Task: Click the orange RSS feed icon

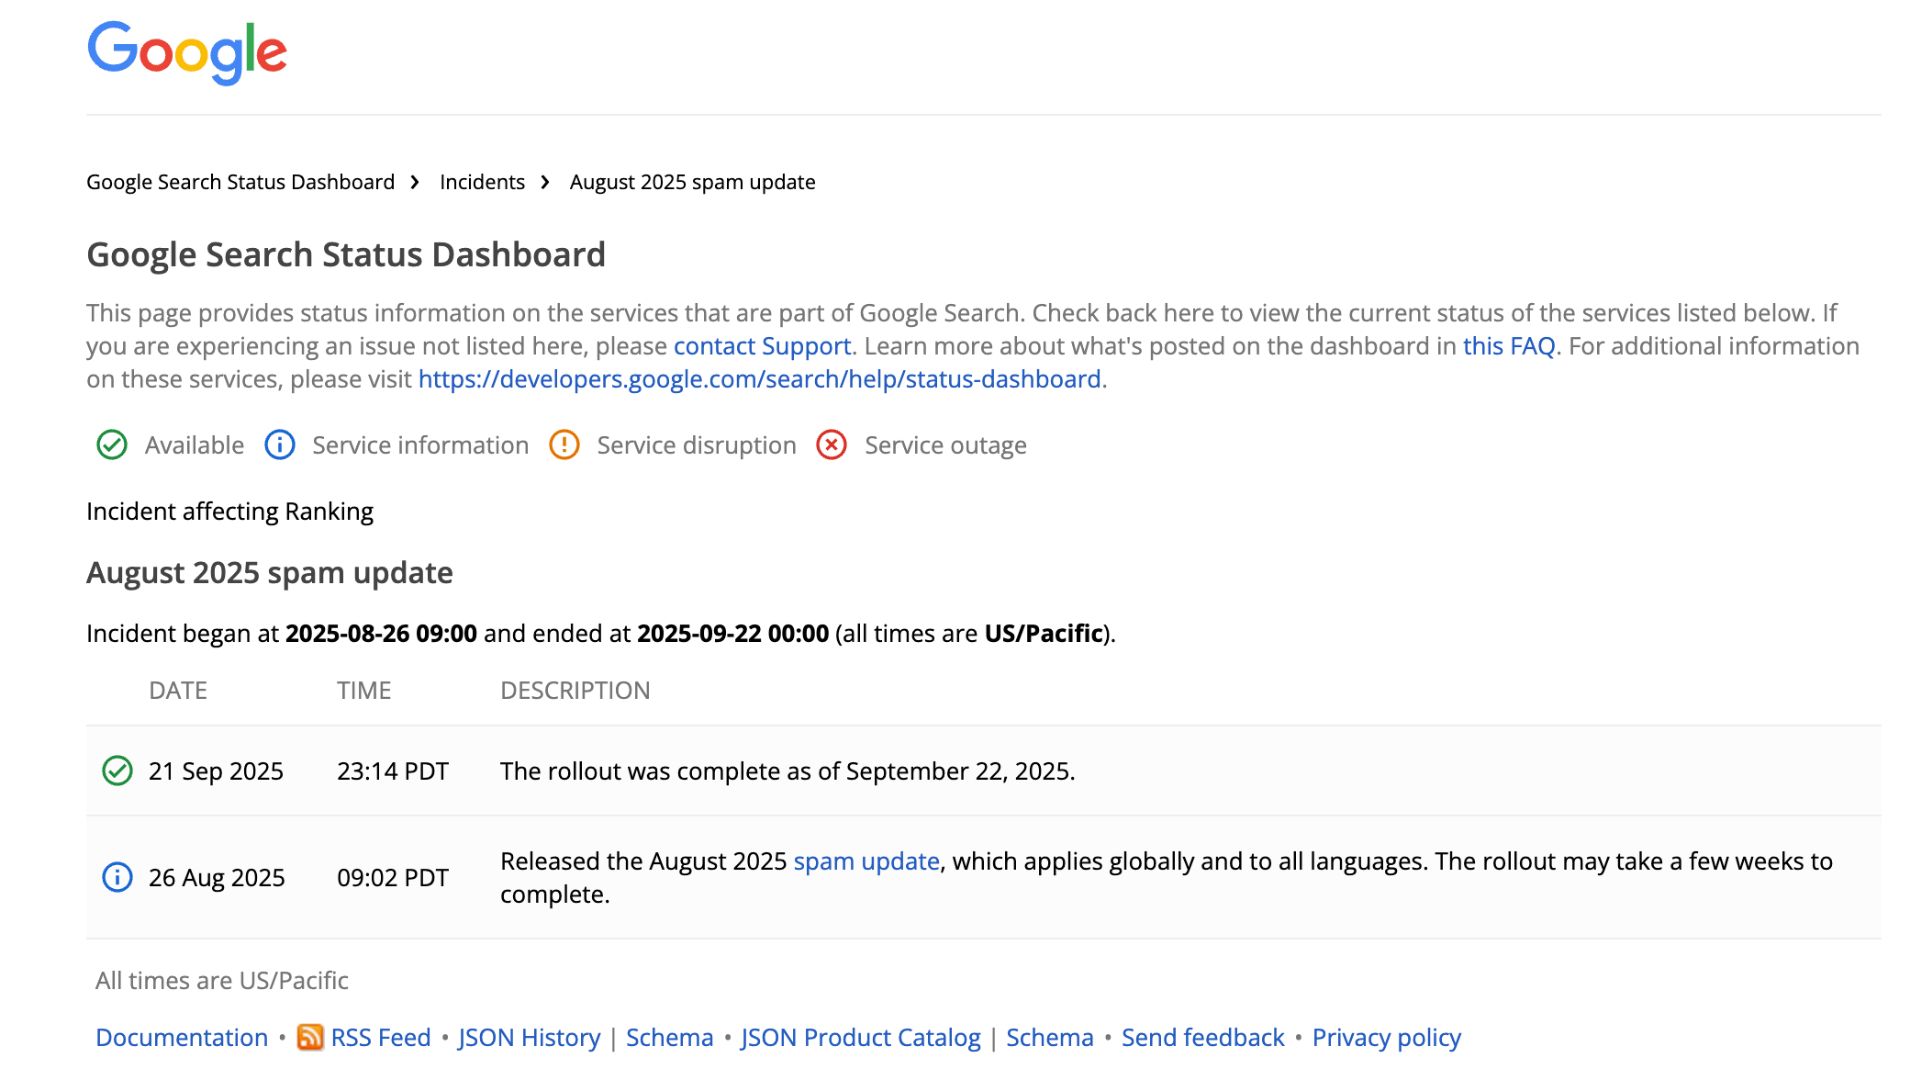Action: click(310, 1038)
